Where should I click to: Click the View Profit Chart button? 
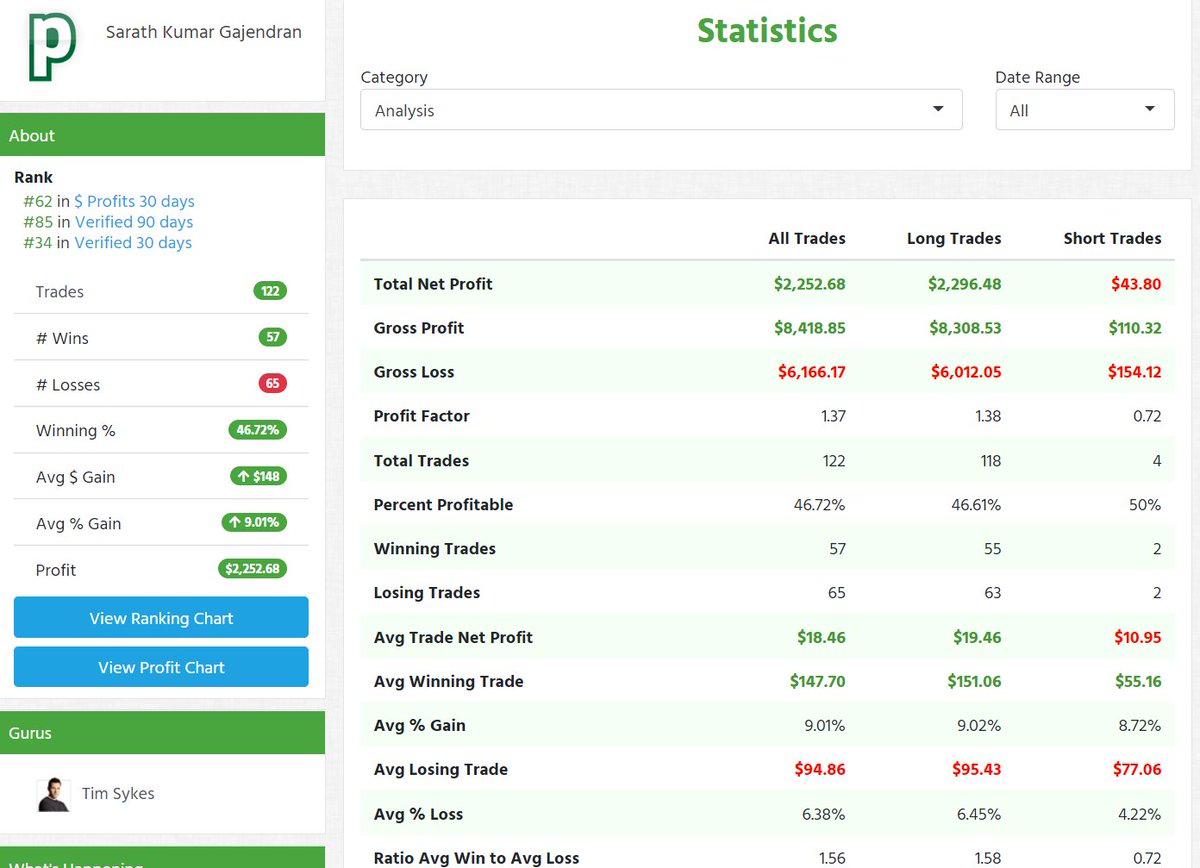161,667
